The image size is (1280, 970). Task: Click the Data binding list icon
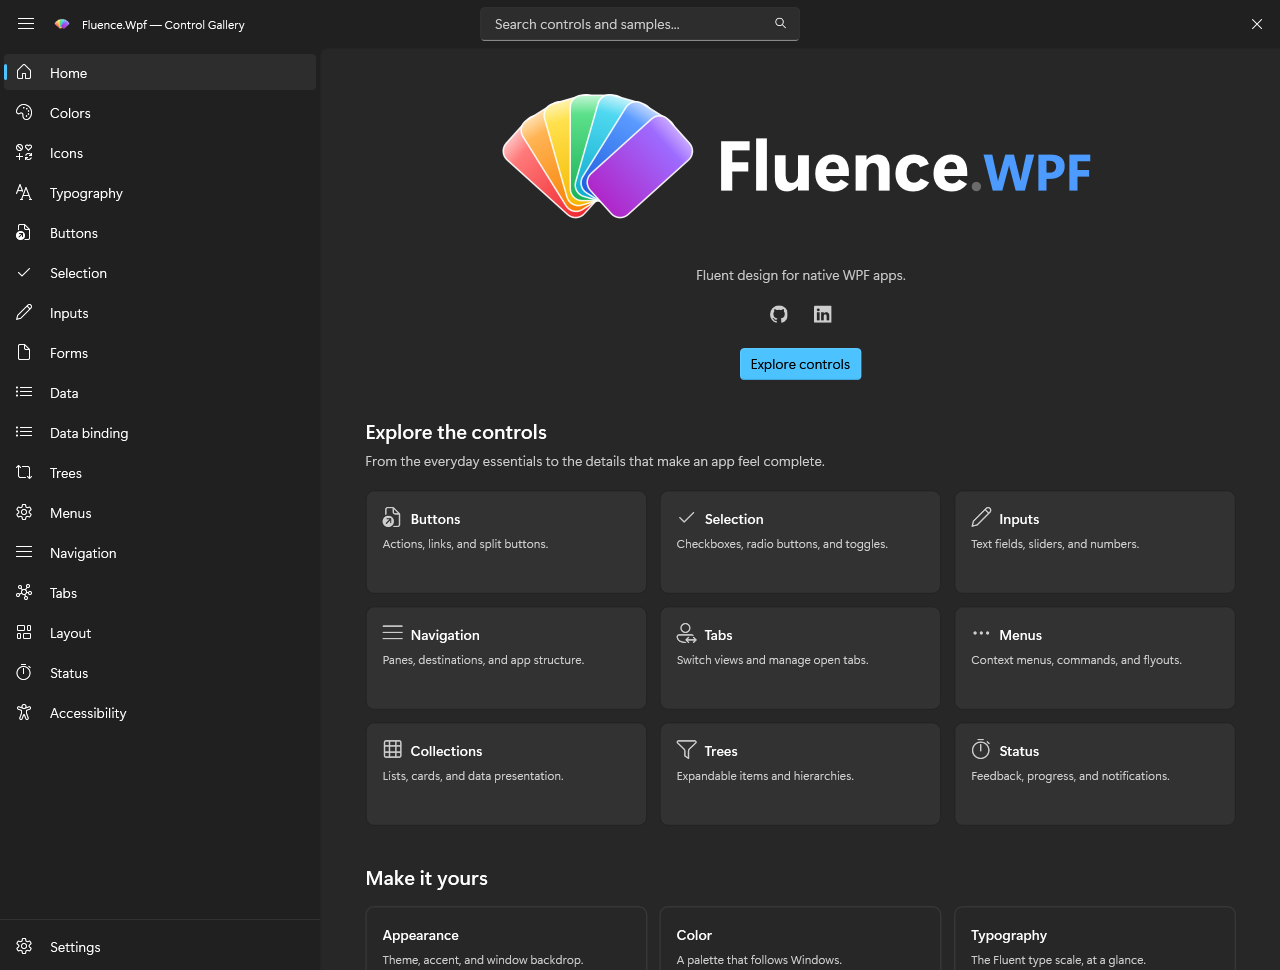pyautogui.click(x=24, y=432)
